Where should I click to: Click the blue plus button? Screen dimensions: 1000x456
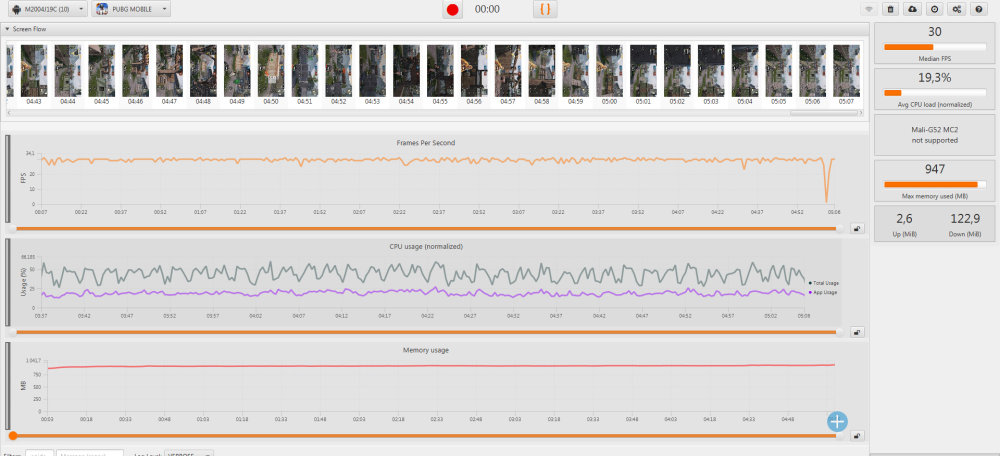[837, 421]
